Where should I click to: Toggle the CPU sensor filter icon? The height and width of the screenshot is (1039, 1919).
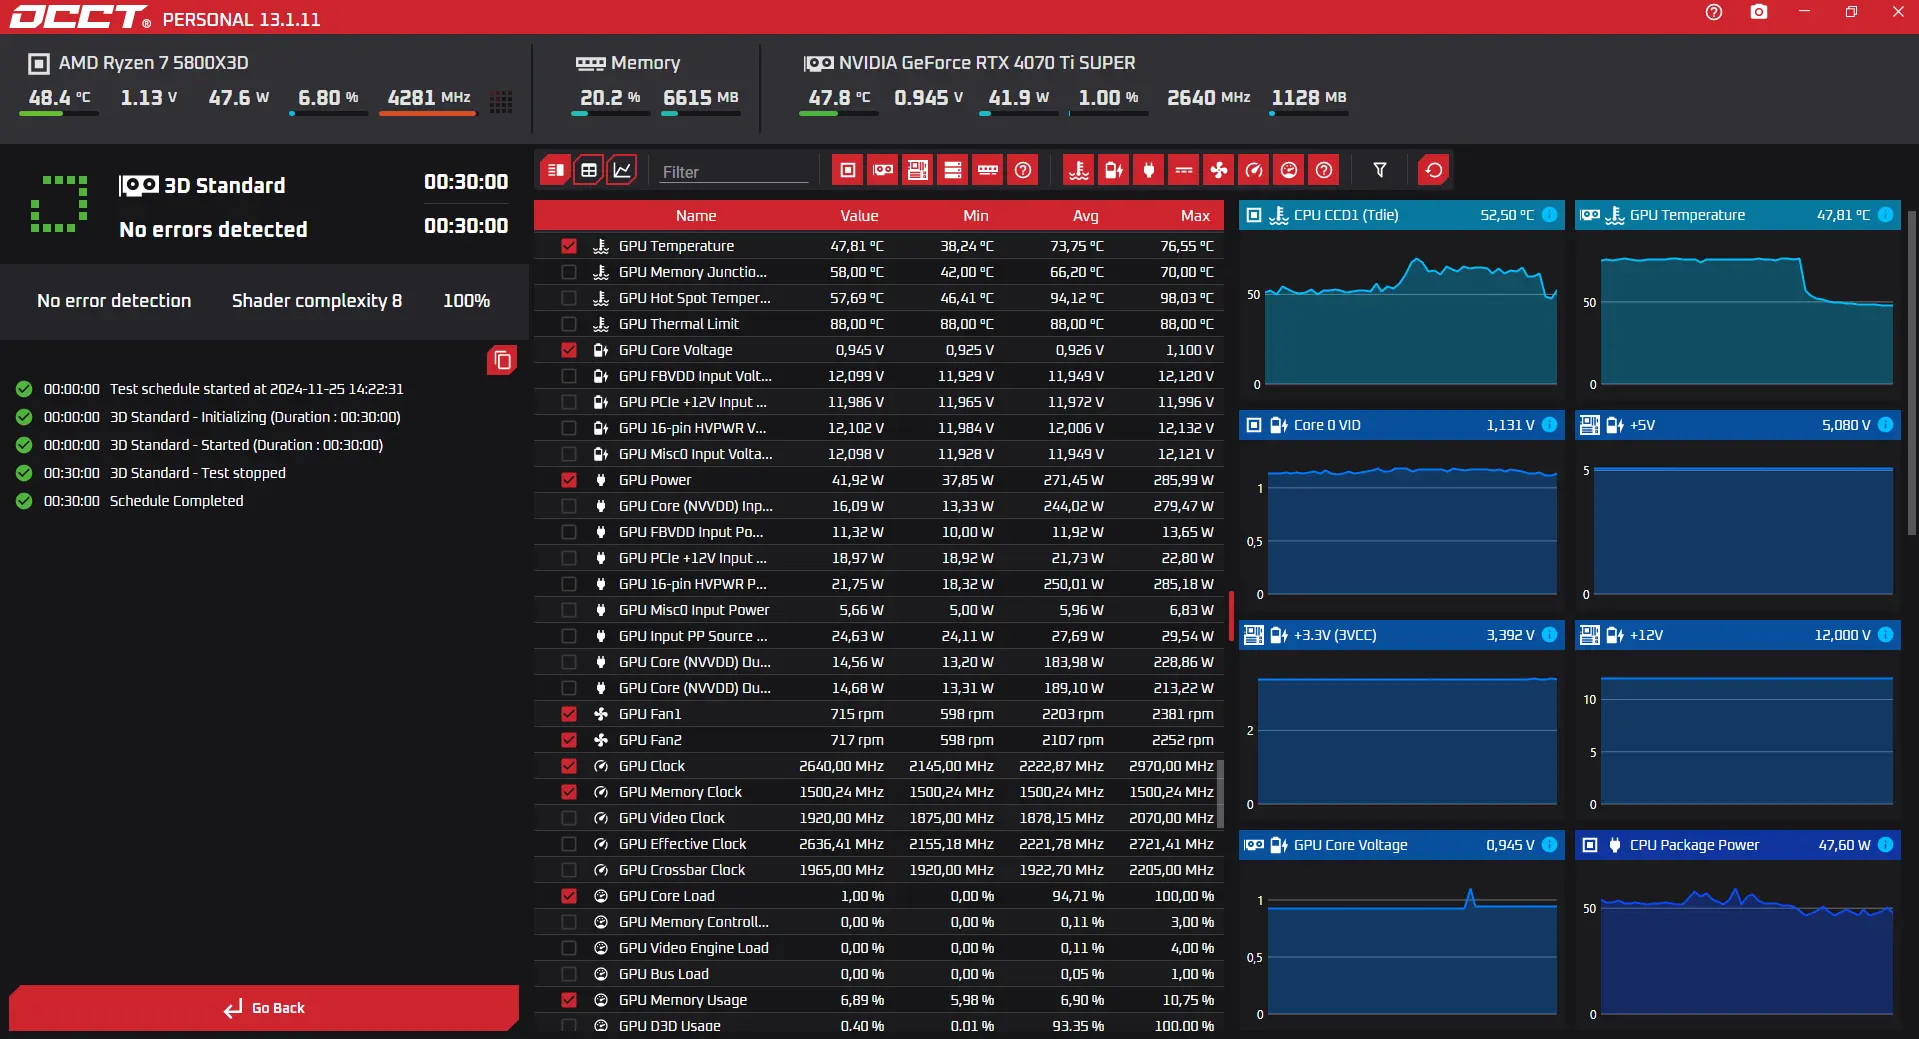848,170
